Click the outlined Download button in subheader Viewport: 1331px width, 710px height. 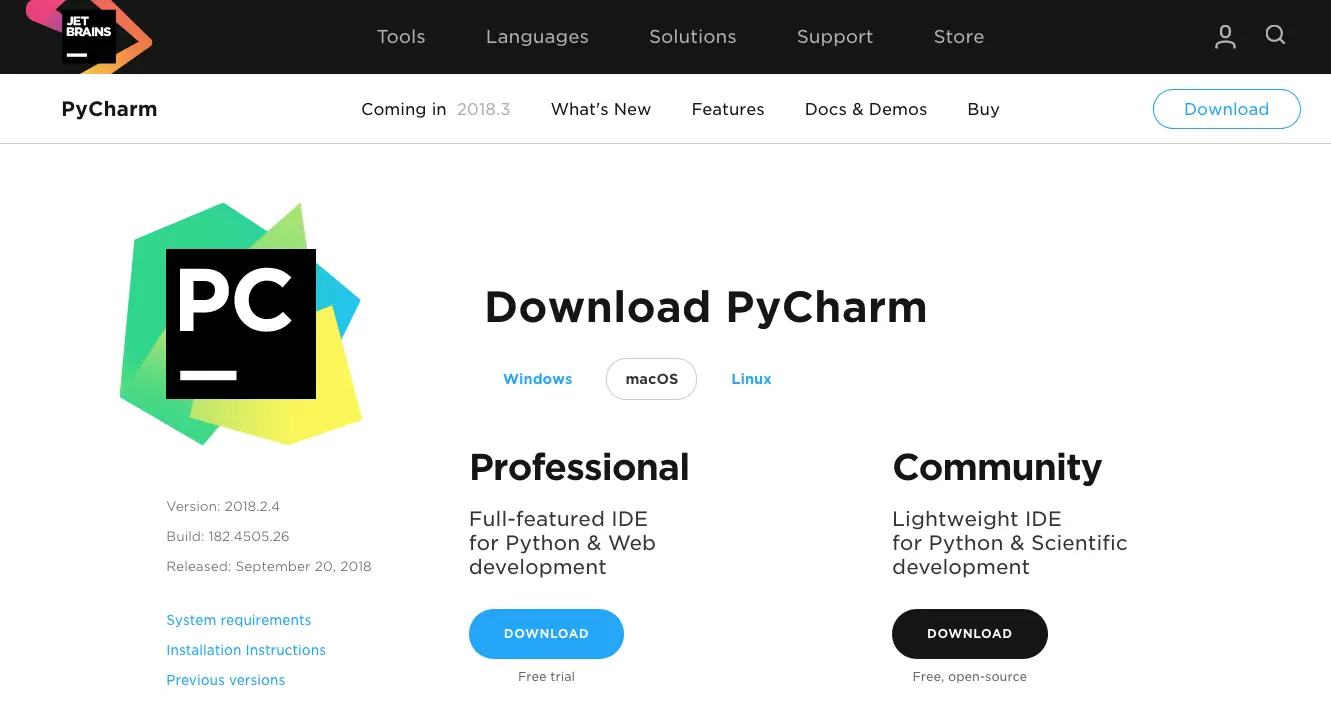(x=1227, y=109)
